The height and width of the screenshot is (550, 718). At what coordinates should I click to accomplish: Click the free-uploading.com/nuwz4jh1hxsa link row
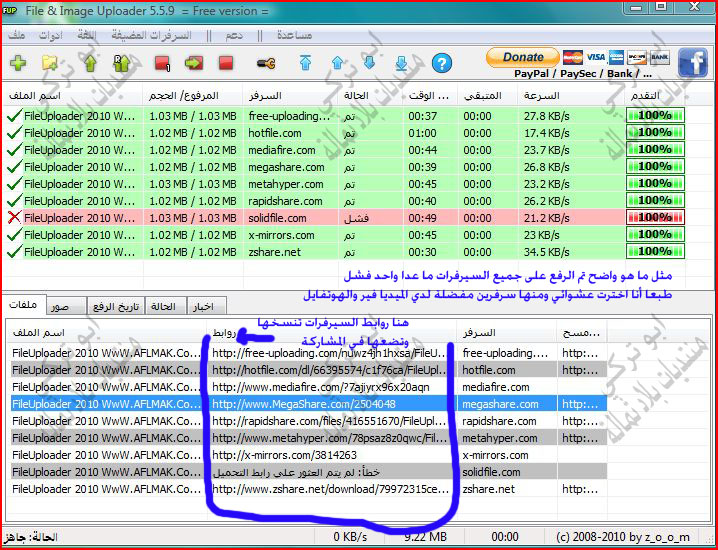308,353
